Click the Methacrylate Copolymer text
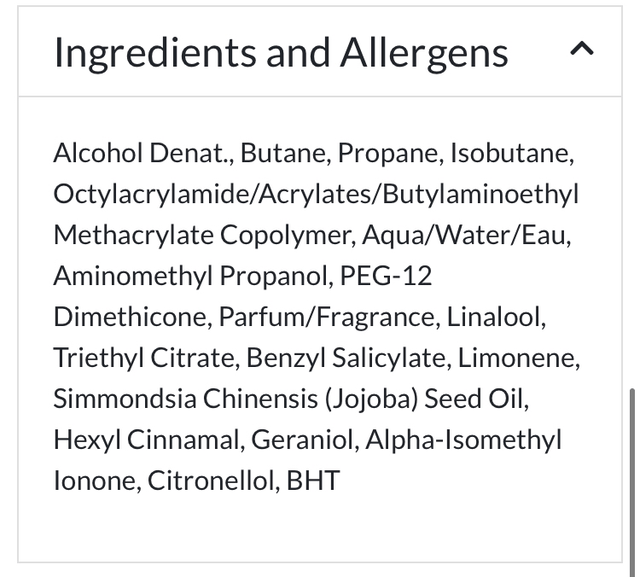Viewport: 640px width, 577px height. 203,235
